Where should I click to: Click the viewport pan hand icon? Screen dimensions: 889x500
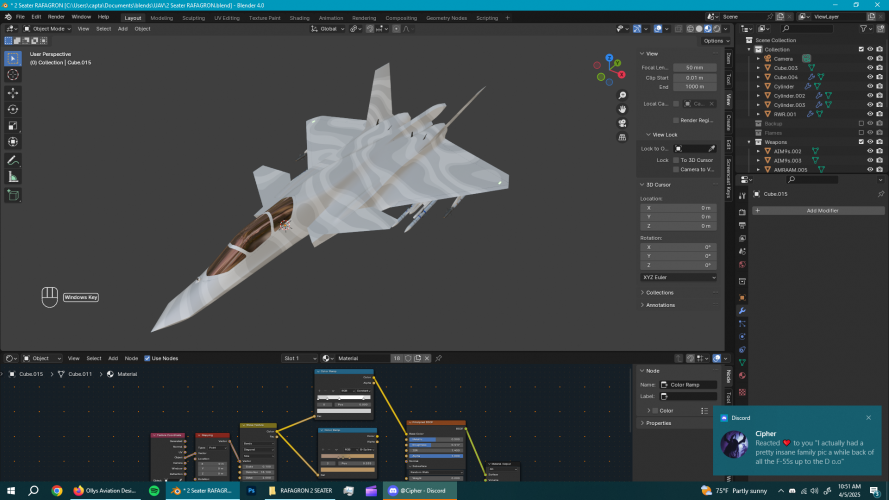[622, 109]
